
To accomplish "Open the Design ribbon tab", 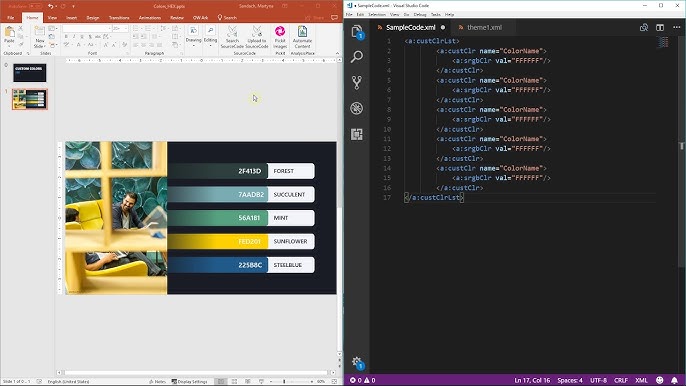I will click(x=93, y=18).
